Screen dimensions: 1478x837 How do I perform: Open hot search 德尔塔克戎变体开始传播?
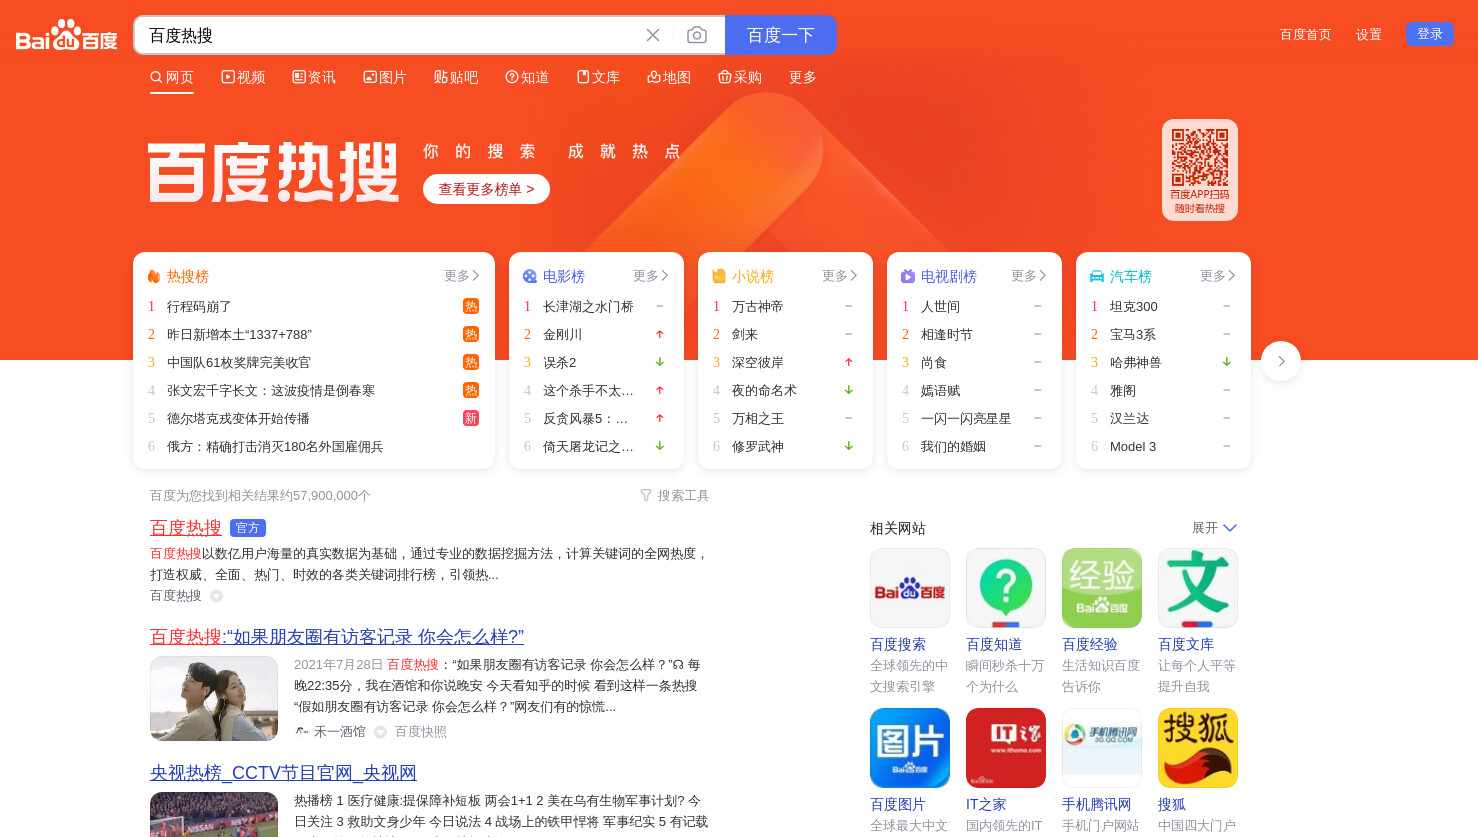[238, 418]
